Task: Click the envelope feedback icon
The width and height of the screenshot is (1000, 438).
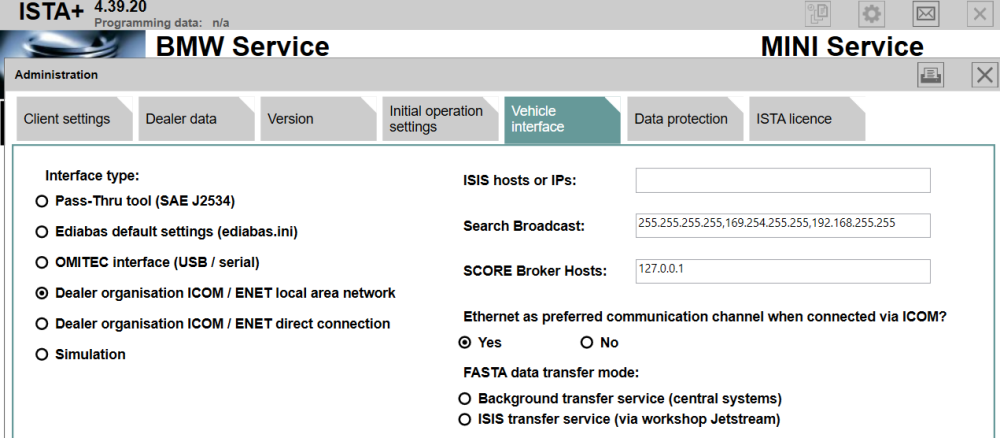Action: pos(926,14)
